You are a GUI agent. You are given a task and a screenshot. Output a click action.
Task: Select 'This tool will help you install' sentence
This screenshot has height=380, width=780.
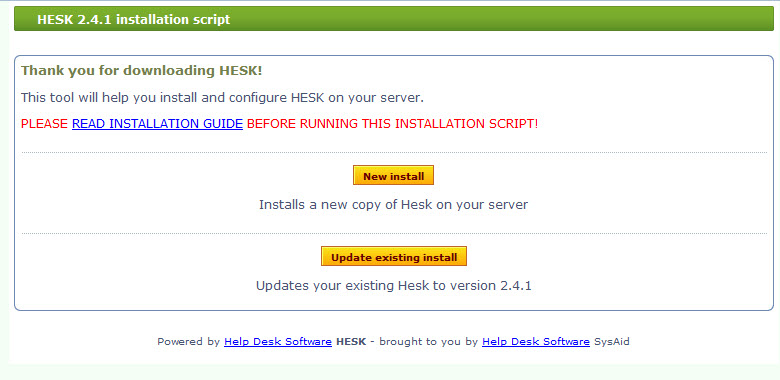(222, 98)
